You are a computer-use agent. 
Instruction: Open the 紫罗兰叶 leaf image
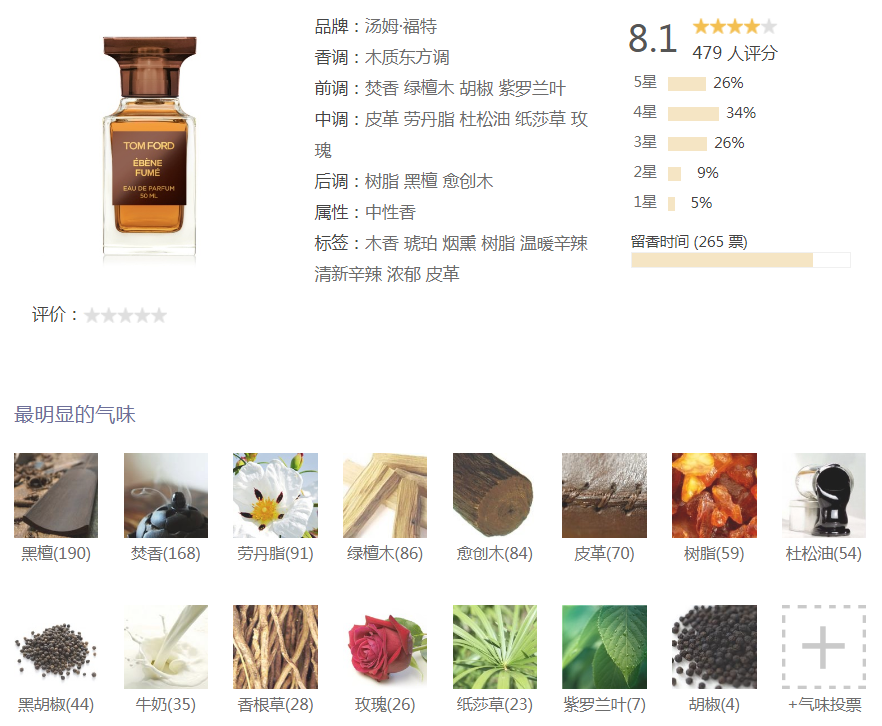(604, 647)
